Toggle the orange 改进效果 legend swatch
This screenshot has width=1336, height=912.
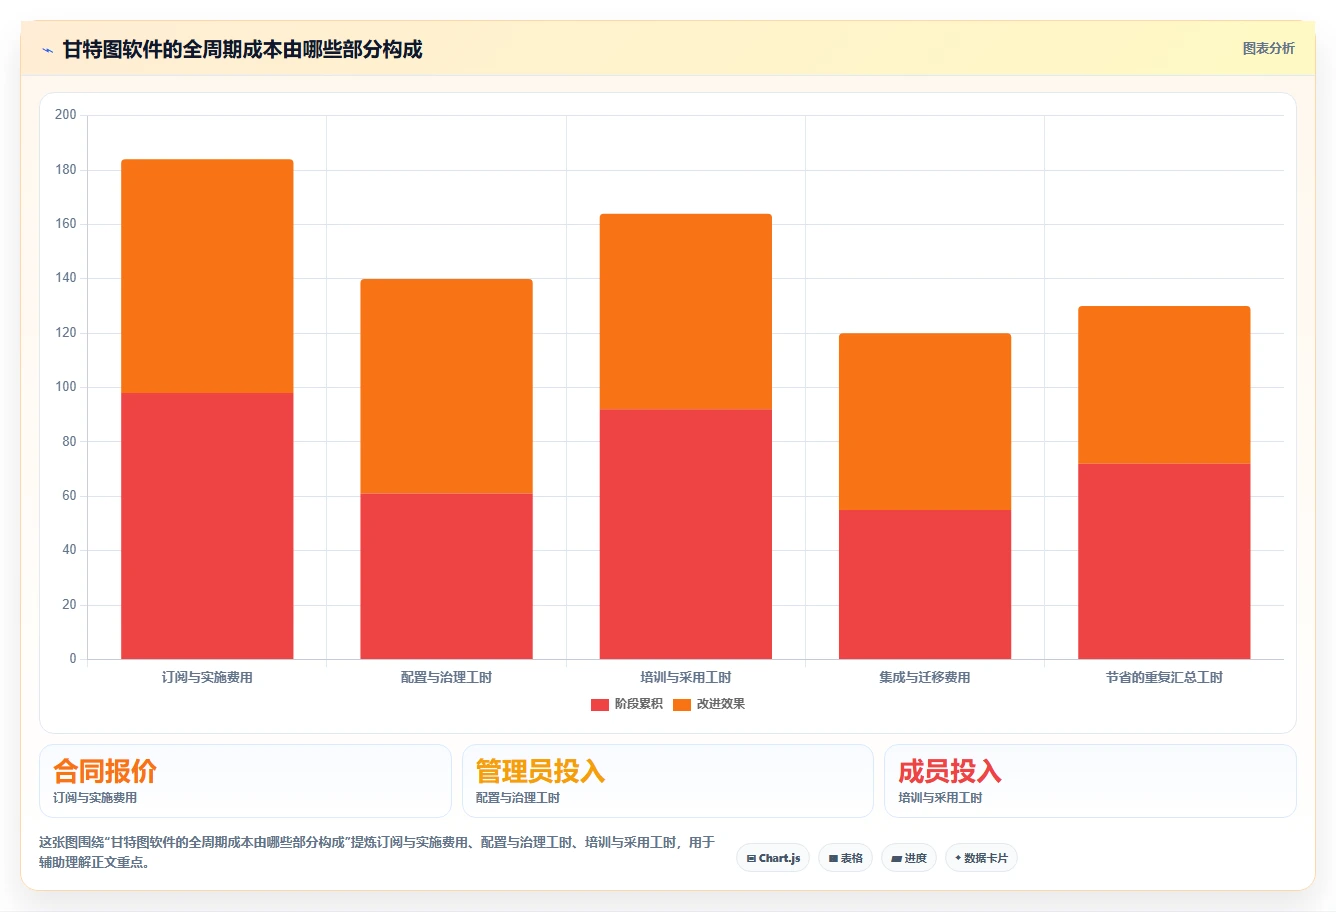[682, 704]
